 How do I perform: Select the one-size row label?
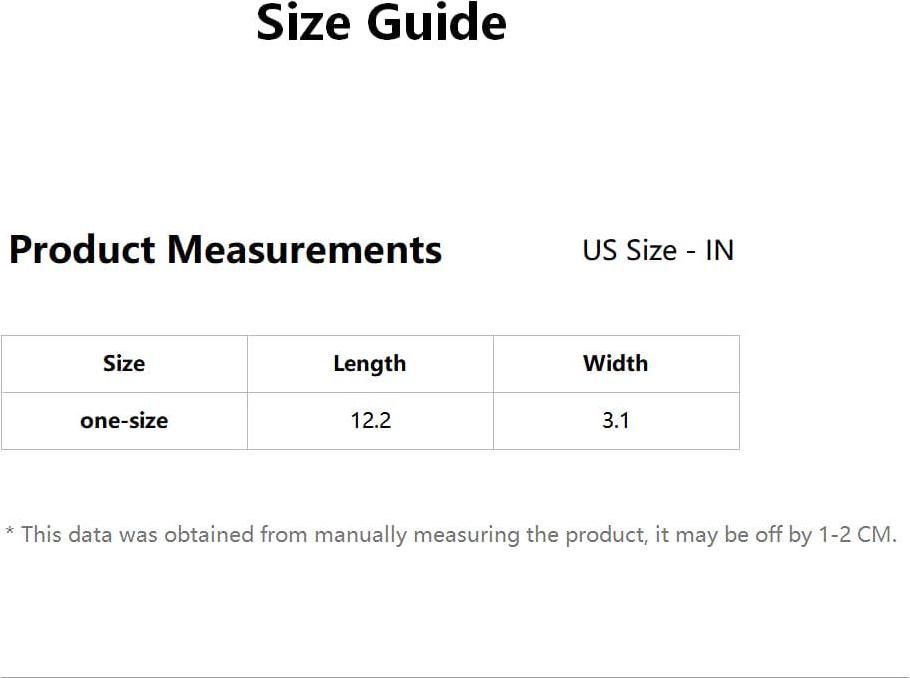124,420
